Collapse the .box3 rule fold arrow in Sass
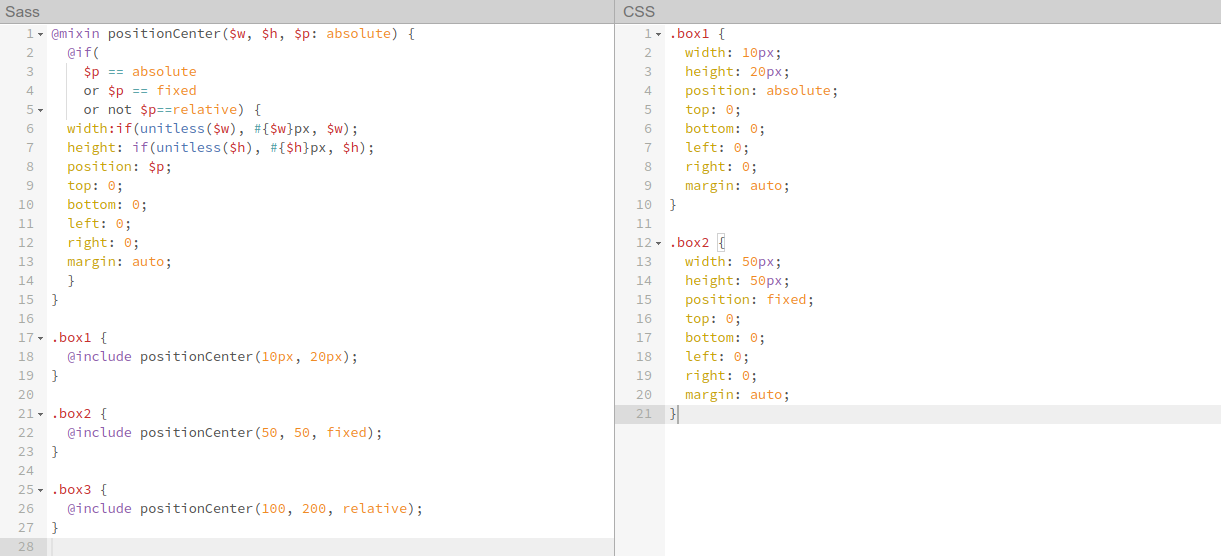1221x556 pixels. (x=40, y=490)
